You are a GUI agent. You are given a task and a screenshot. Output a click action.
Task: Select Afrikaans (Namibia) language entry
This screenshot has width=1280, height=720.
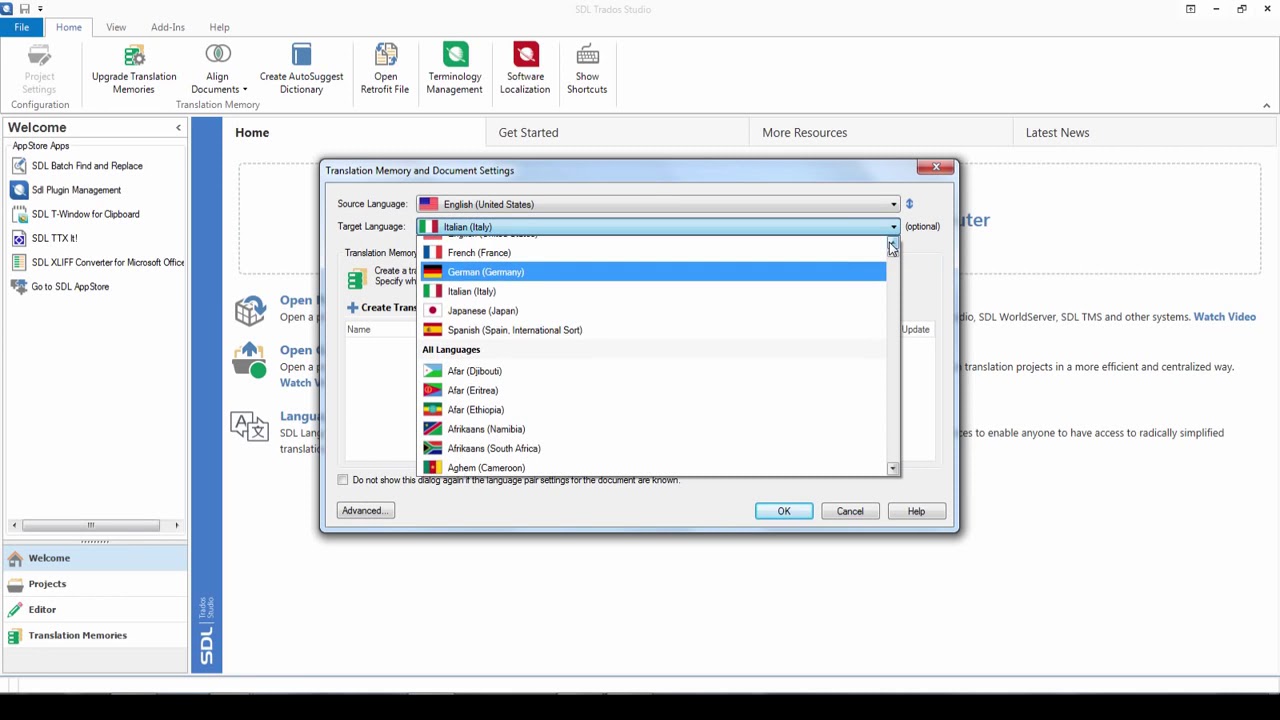653,429
